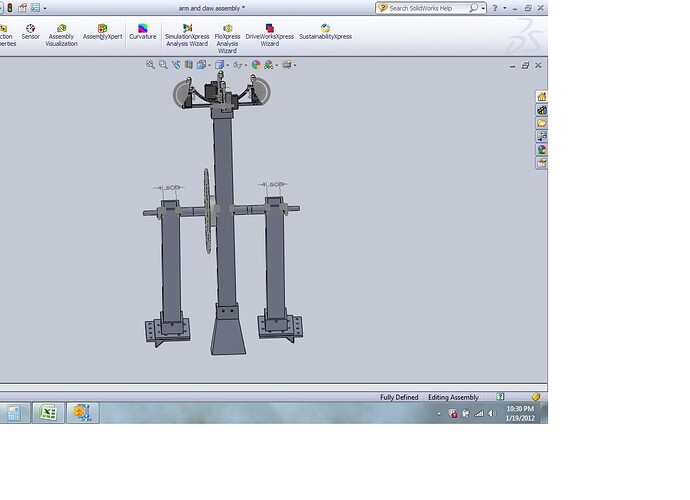690x500 pixels.
Task: Expand the View Settings dropdown arrow
Action: point(295,65)
